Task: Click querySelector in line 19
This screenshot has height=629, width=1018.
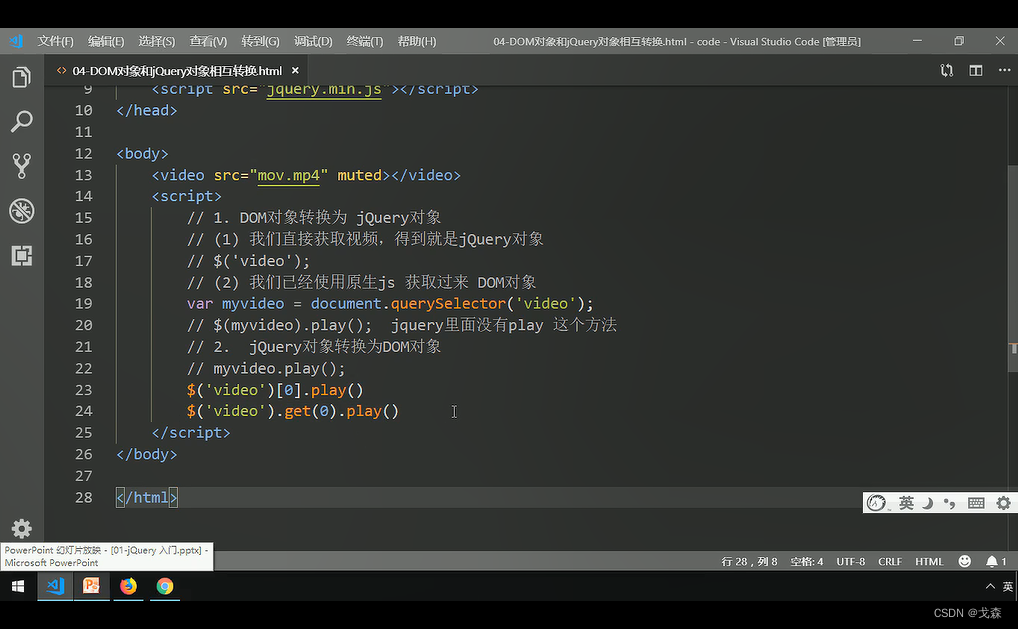Action: [449, 304]
